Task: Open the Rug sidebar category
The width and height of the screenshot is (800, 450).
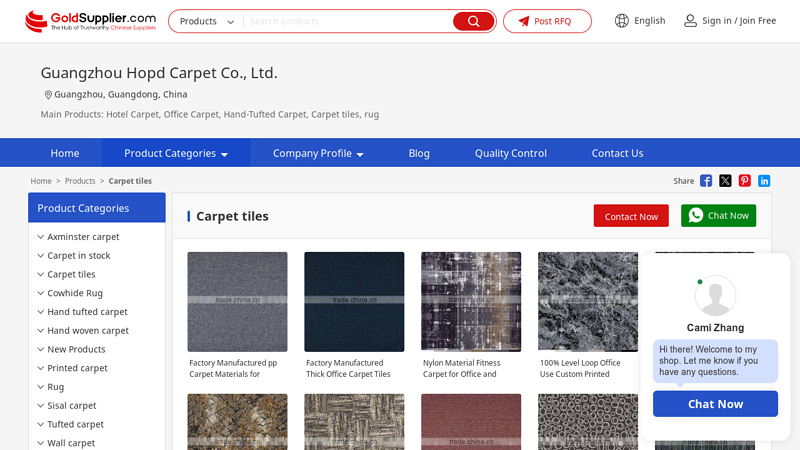Action: coord(56,387)
